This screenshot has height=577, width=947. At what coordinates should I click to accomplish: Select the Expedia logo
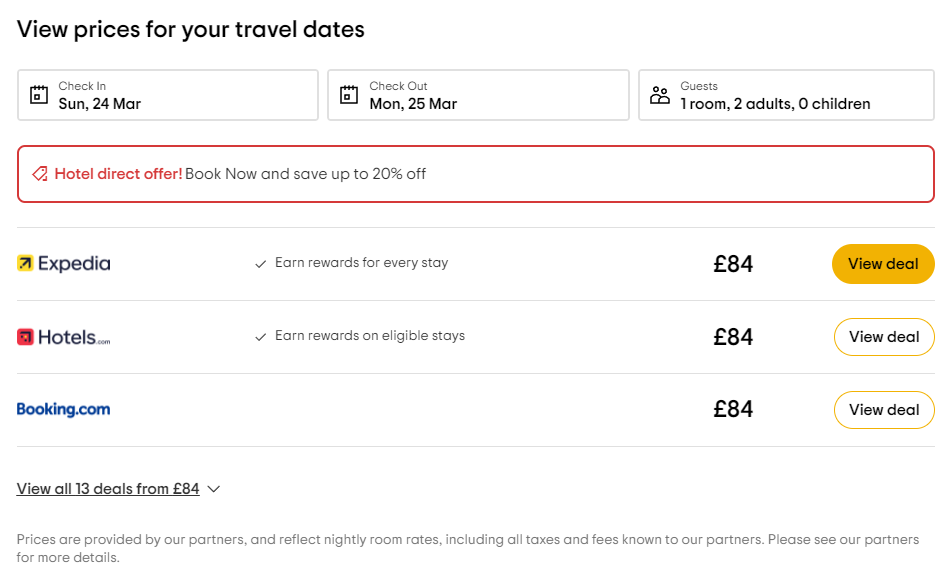[63, 263]
